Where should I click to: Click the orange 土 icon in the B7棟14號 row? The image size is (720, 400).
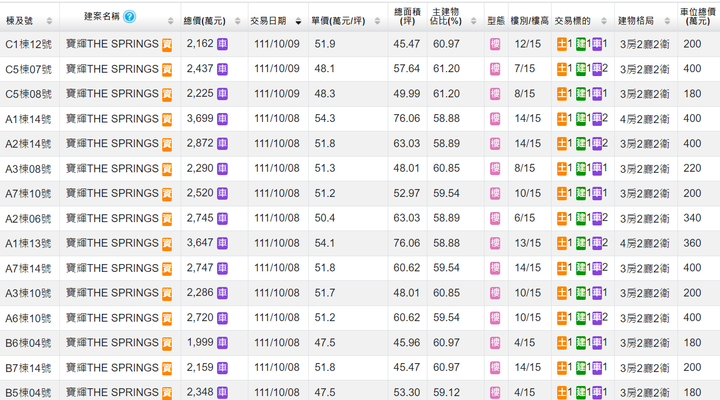(562, 368)
